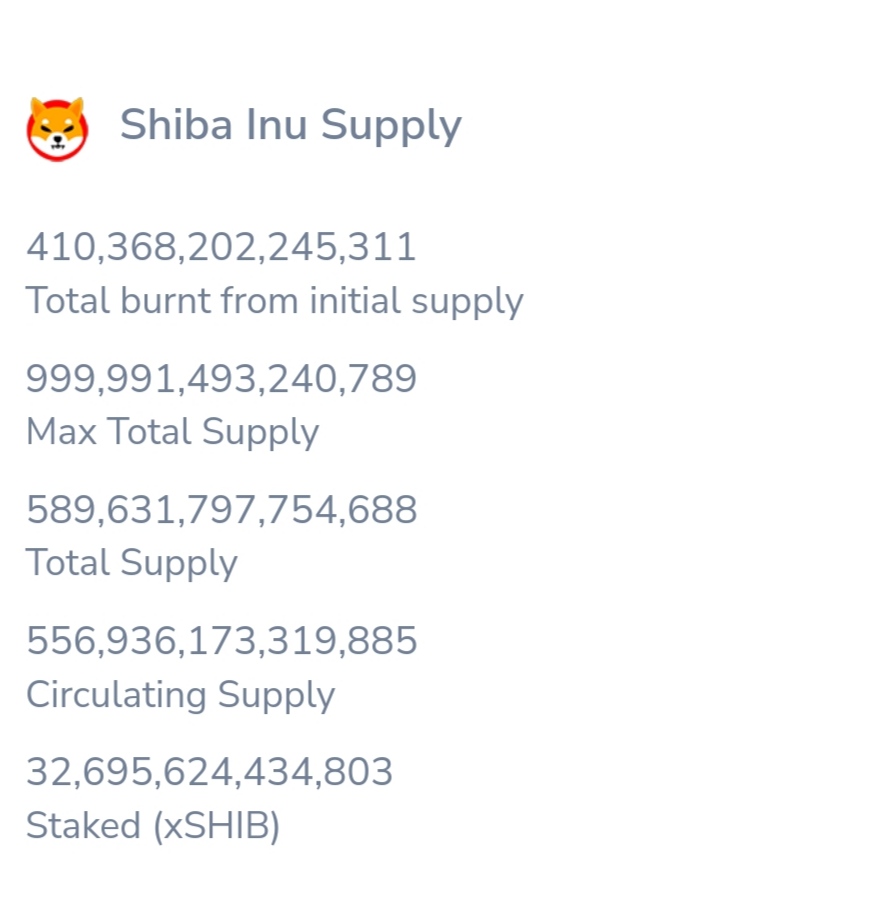
Task: Select the burnt amount 410,368,202,245,311
Action: point(221,247)
